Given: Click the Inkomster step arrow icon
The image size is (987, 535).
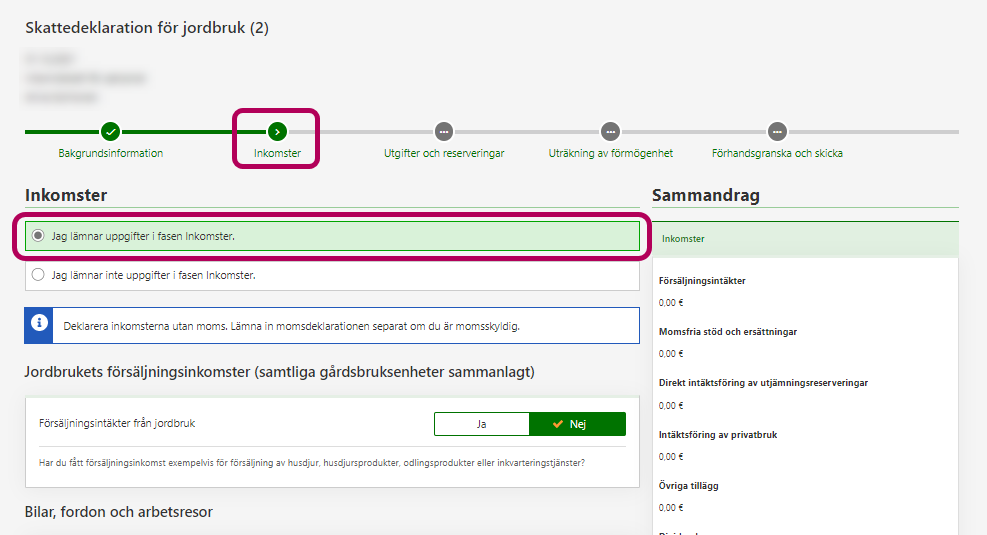Looking at the screenshot, I should (x=277, y=132).
